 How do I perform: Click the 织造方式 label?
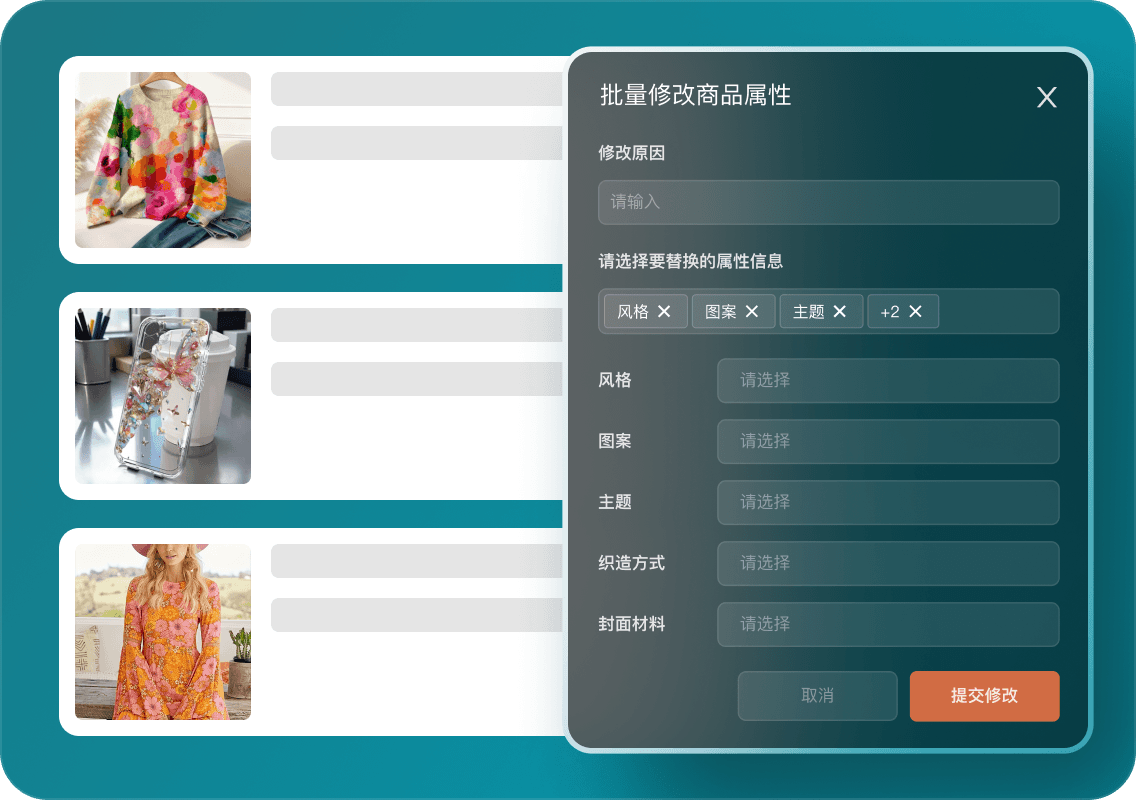(631, 563)
